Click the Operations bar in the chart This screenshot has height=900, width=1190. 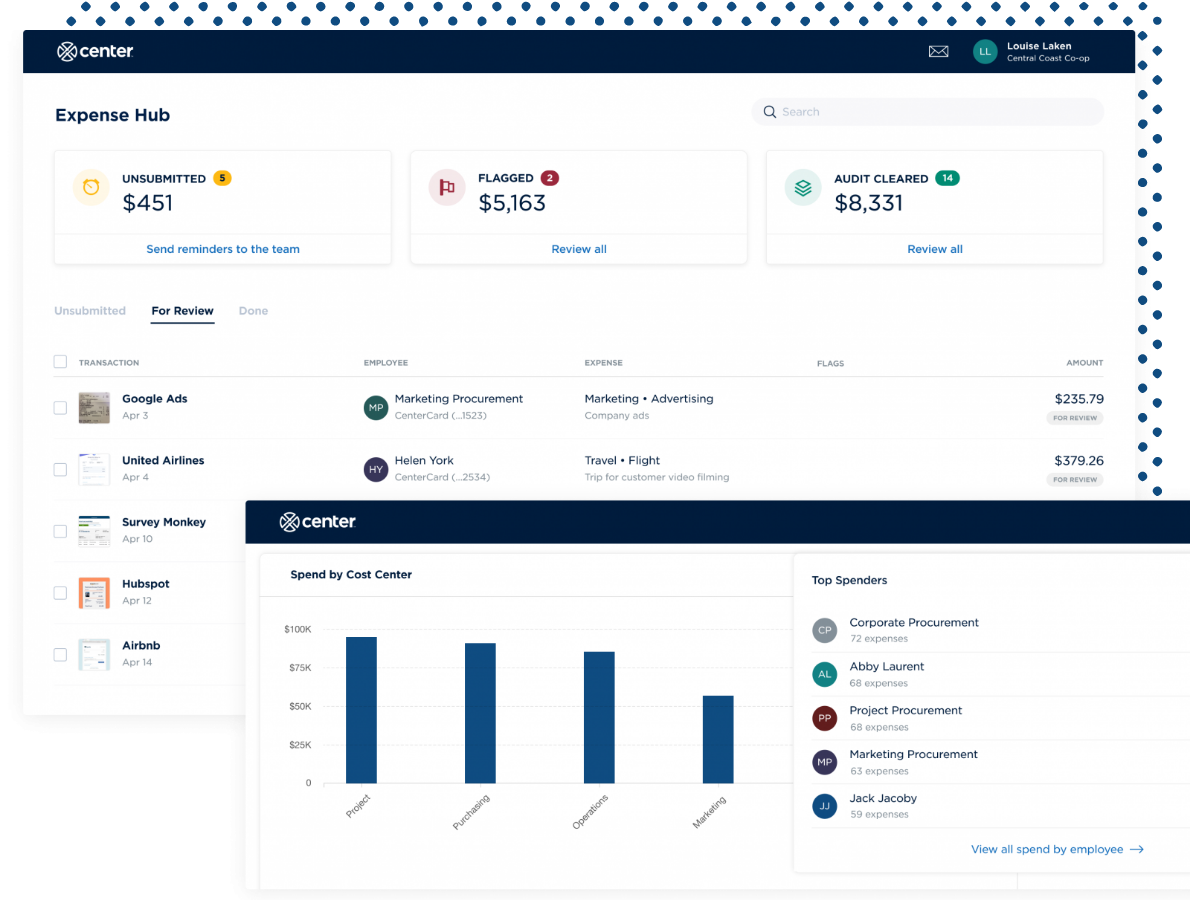599,717
